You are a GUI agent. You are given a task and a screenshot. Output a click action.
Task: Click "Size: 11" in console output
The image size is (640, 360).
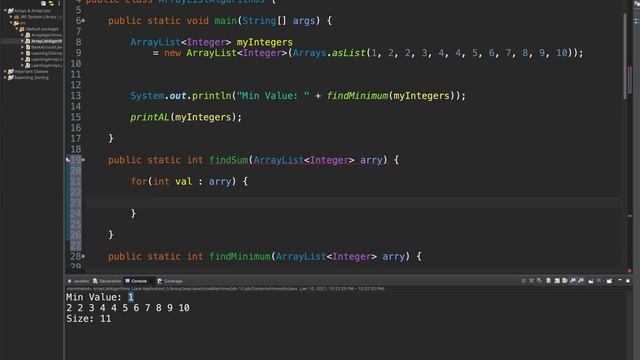point(89,319)
